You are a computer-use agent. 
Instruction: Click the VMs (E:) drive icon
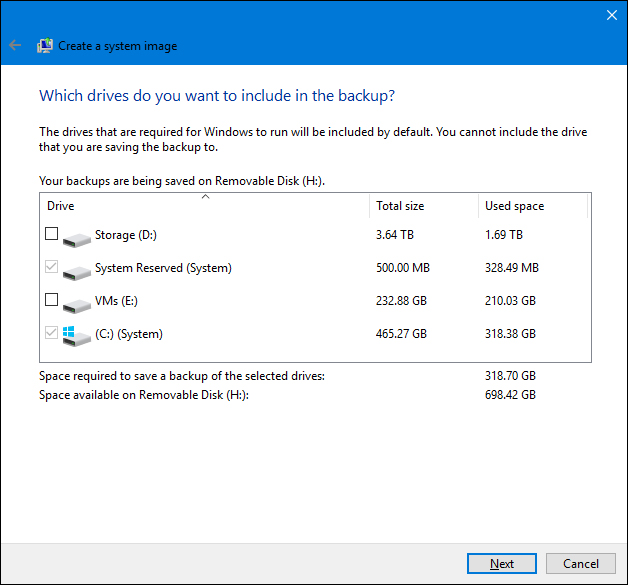pos(75,302)
